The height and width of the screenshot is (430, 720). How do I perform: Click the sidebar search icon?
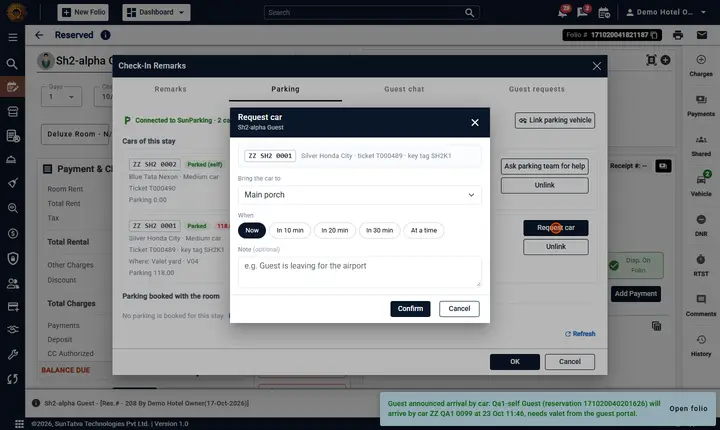12,64
